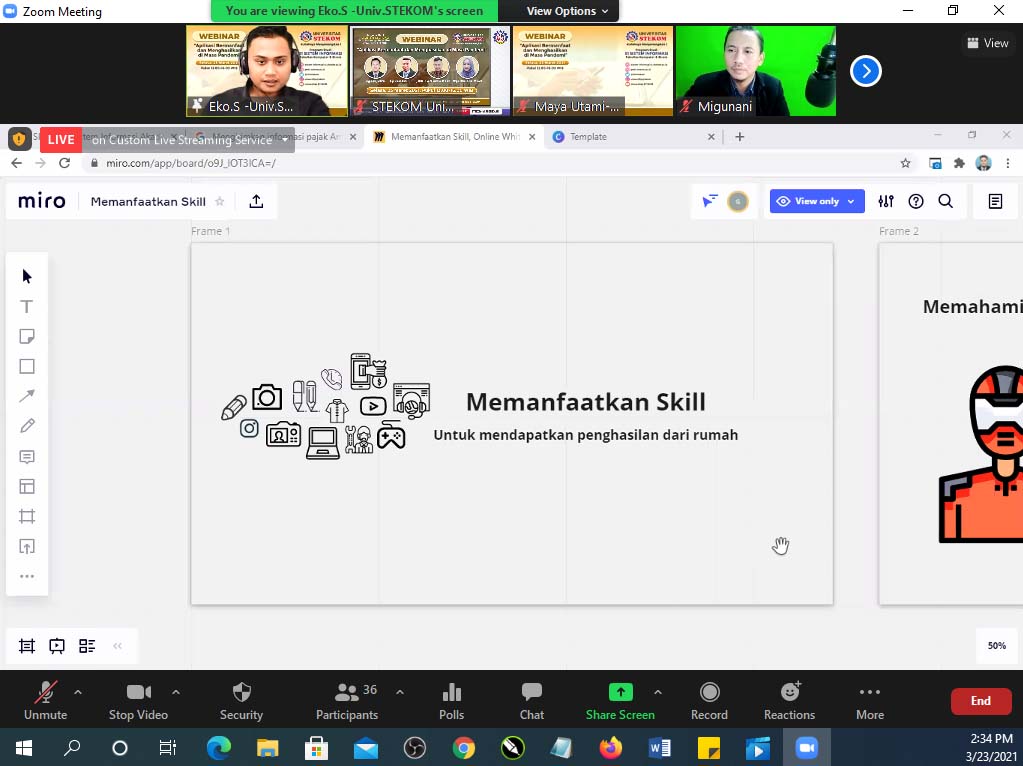Viewport: 1023px width, 766px height.
Task: Click the Miro logo
Action: [42, 201]
